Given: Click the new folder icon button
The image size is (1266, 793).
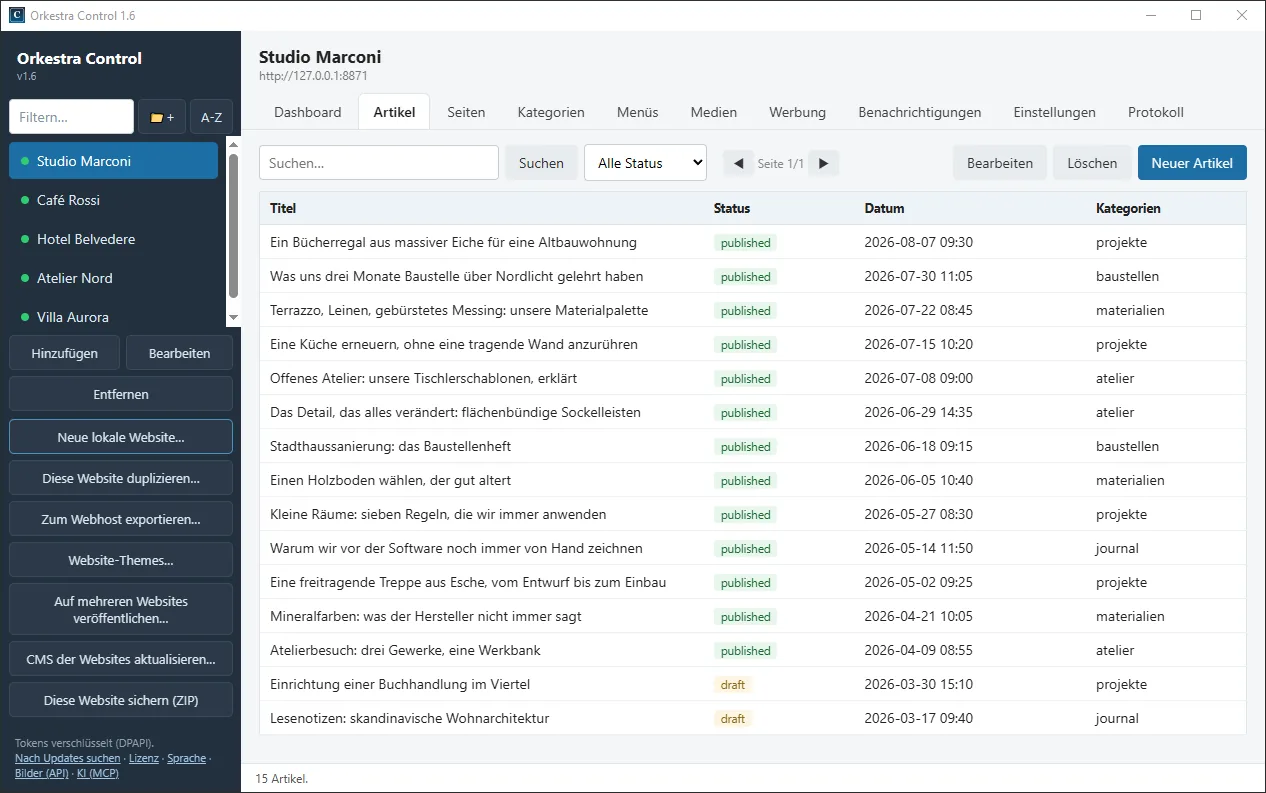Looking at the screenshot, I should pyautogui.click(x=162, y=117).
